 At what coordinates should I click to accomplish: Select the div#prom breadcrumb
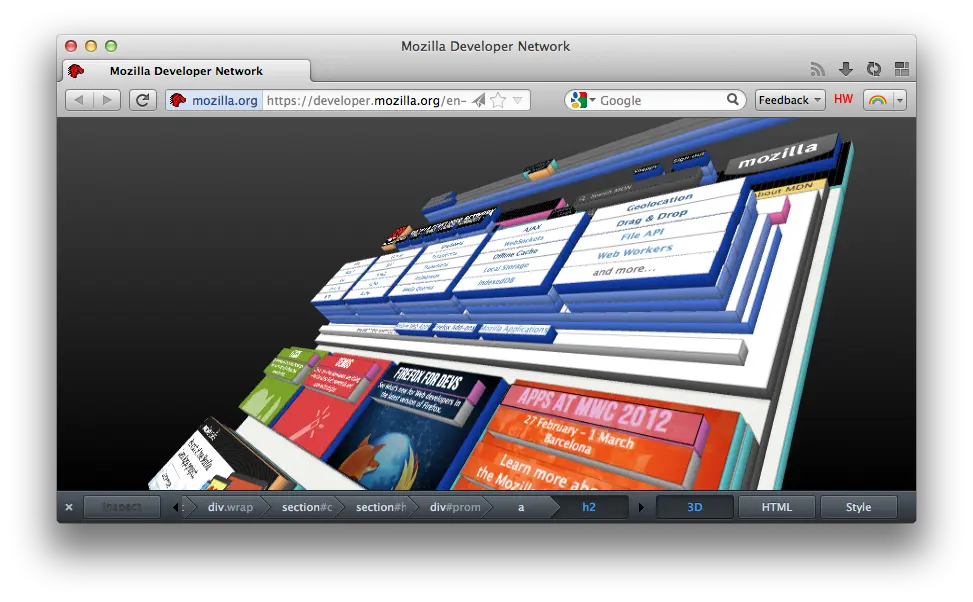455,507
